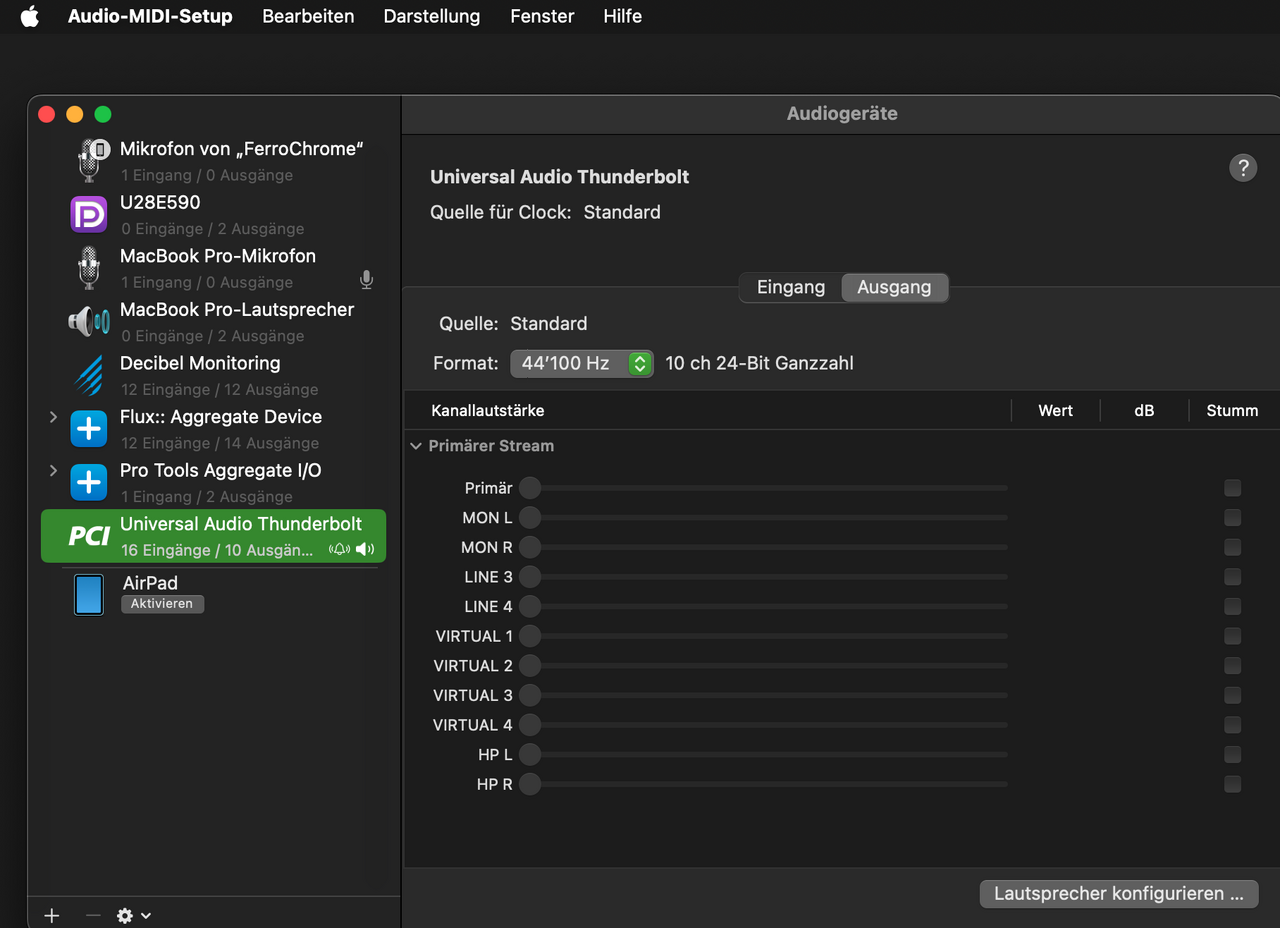Screen dimensions: 1280x928
Task: Enable mute on VIRTUAL 2
Action: click(1232, 665)
